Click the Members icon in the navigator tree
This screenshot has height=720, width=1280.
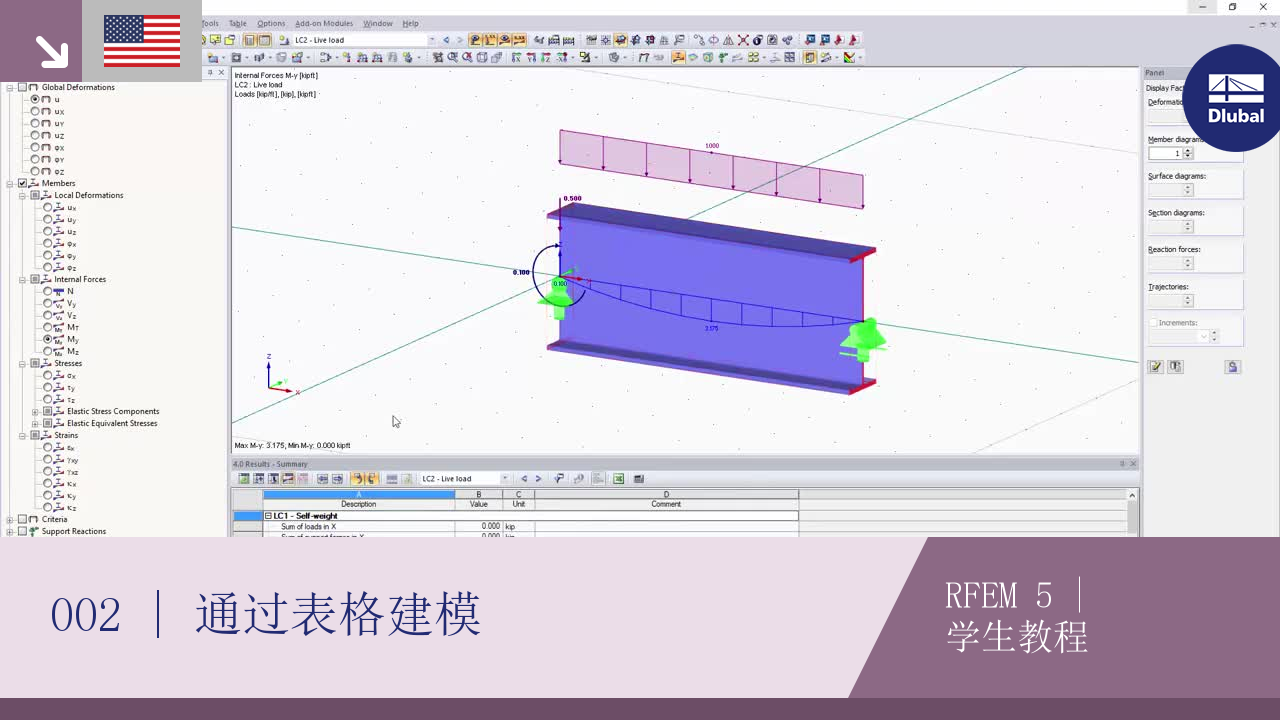click(34, 183)
